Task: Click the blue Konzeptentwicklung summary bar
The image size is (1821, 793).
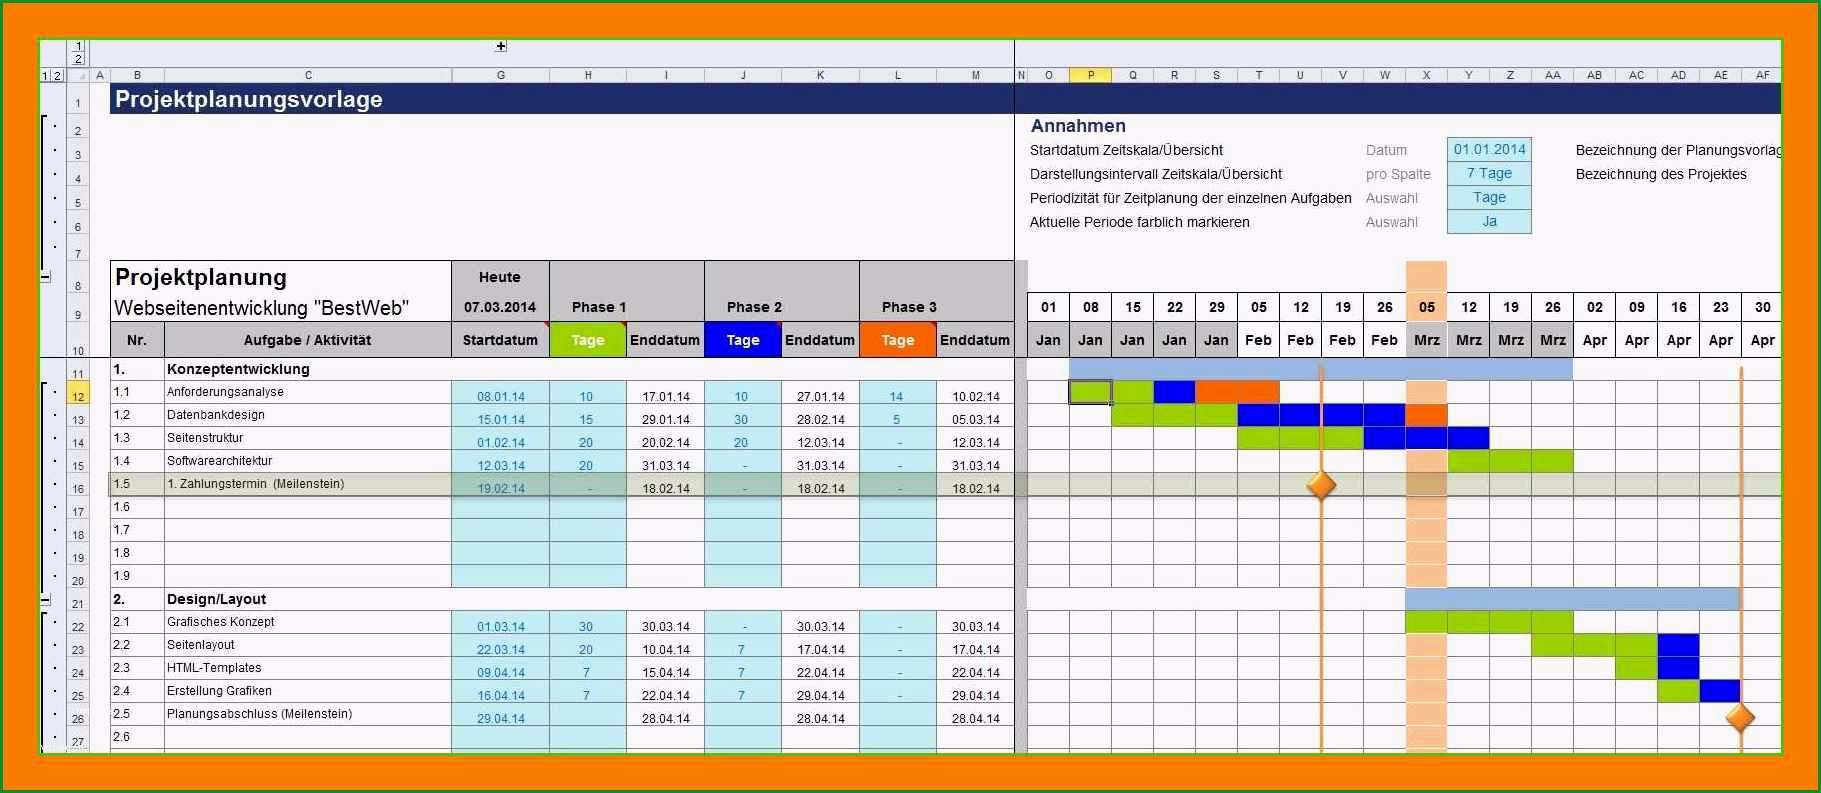Action: click(1321, 370)
